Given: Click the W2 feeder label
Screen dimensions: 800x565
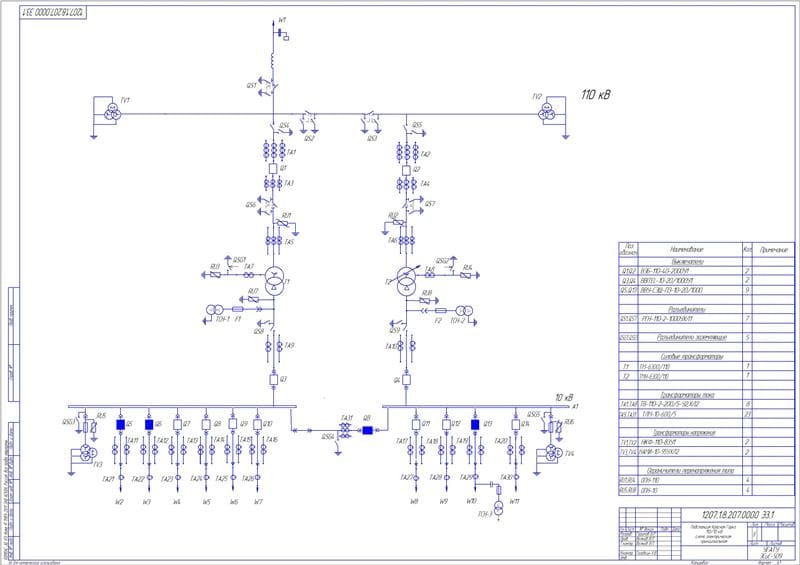Looking at the screenshot, I should click(119, 502).
